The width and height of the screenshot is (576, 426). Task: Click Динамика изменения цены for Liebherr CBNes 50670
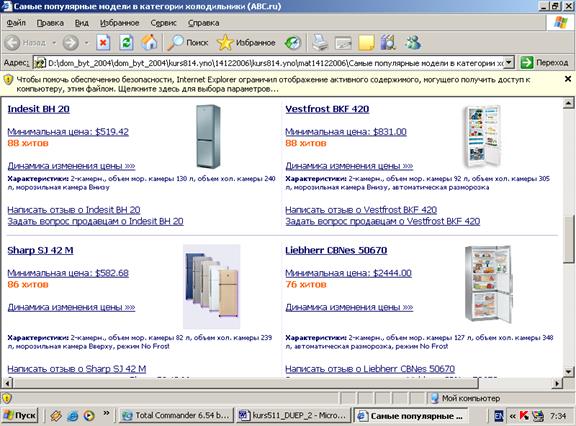tap(349, 307)
